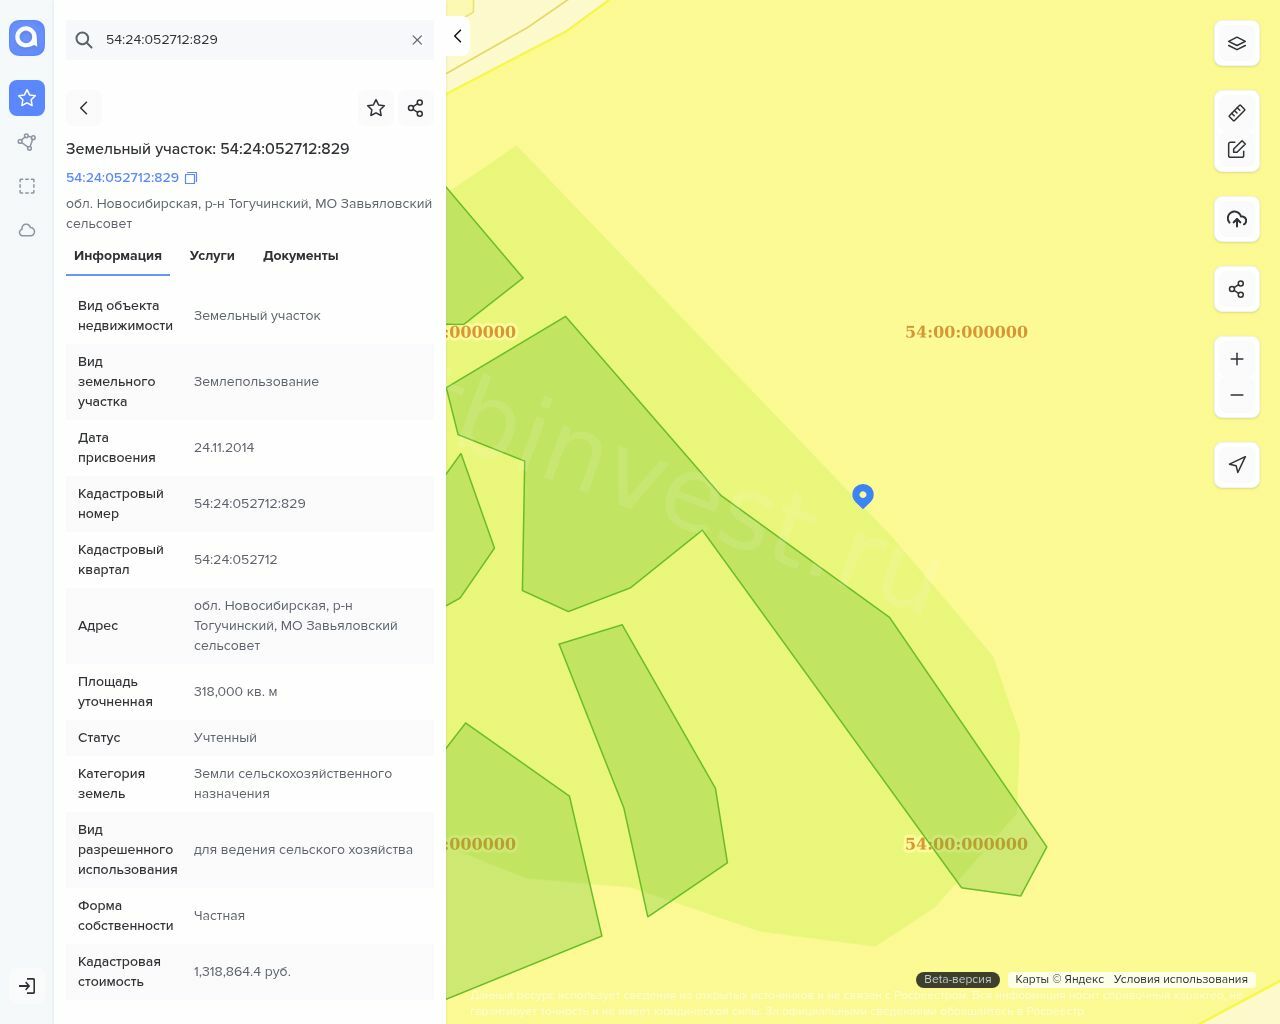Share the map via right toolbar
This screenshot has height=1024, width=1280.
point(1237,289)
